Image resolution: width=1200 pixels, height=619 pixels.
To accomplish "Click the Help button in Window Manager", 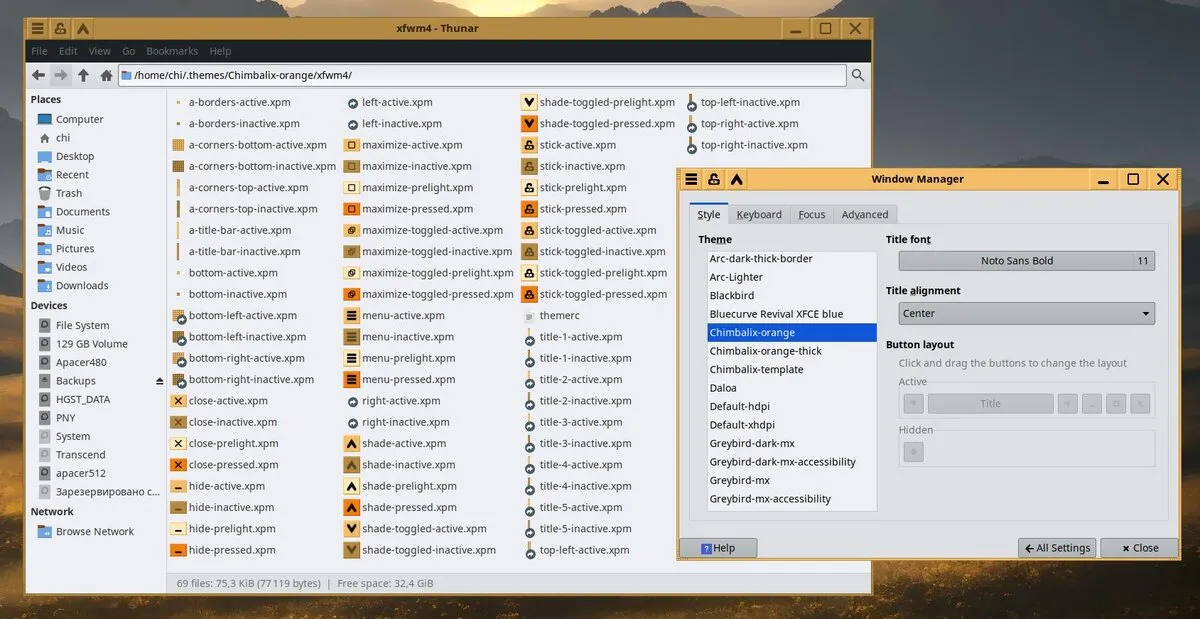I will coord(718,548).
